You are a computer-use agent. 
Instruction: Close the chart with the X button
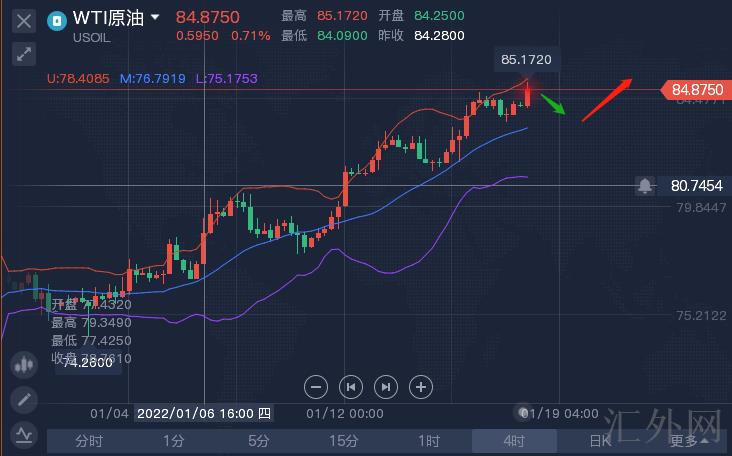tap(24, 20)
